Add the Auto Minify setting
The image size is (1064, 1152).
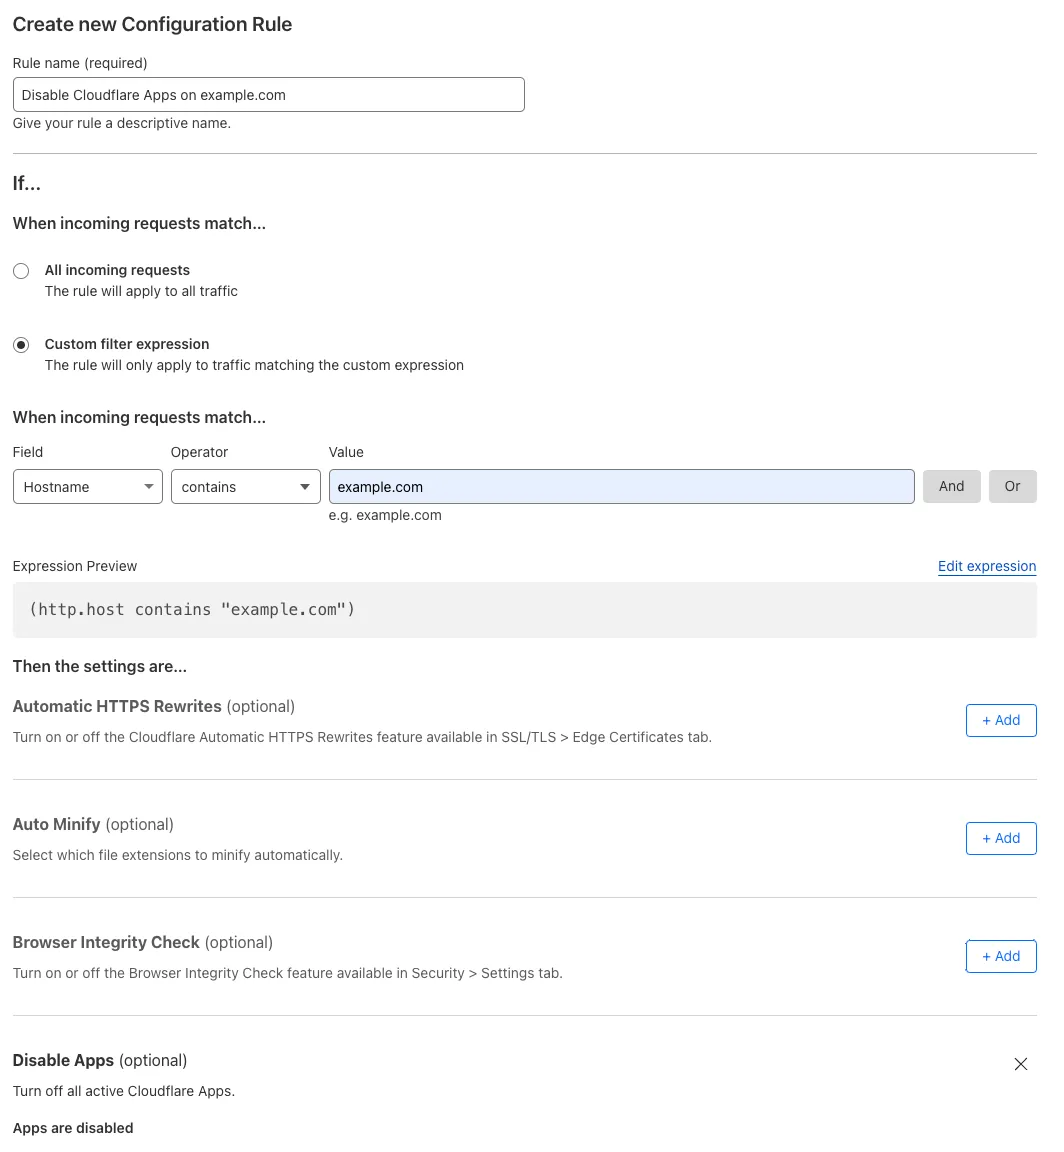1001,838
